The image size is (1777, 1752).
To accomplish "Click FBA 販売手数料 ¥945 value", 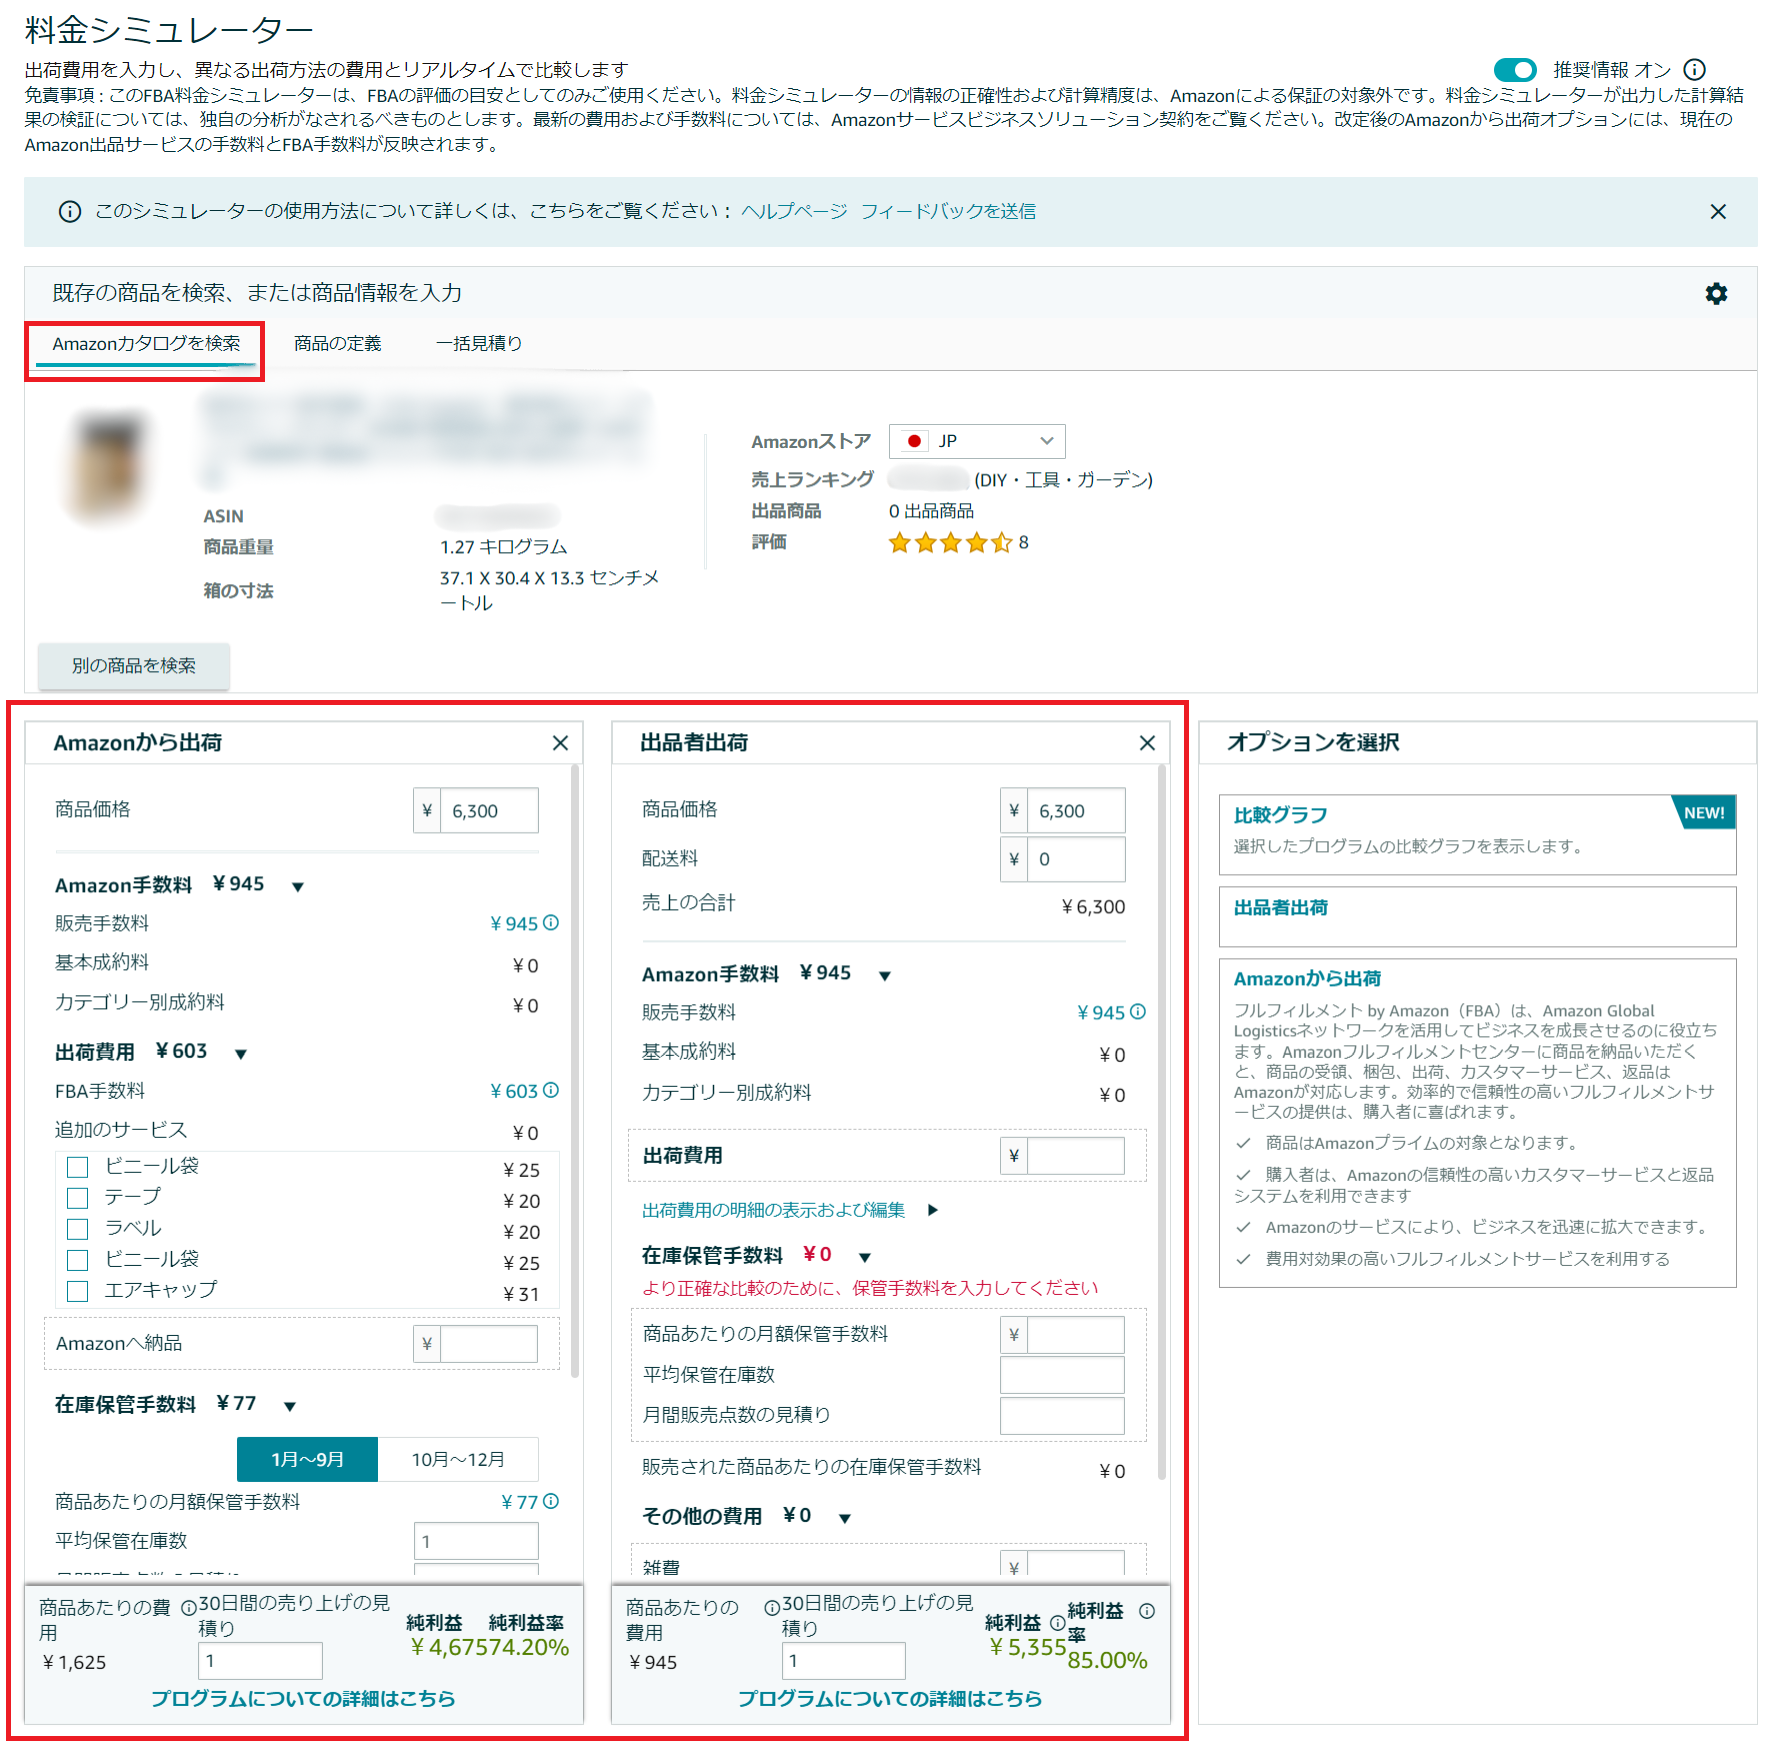I will (x=514, y=923).
